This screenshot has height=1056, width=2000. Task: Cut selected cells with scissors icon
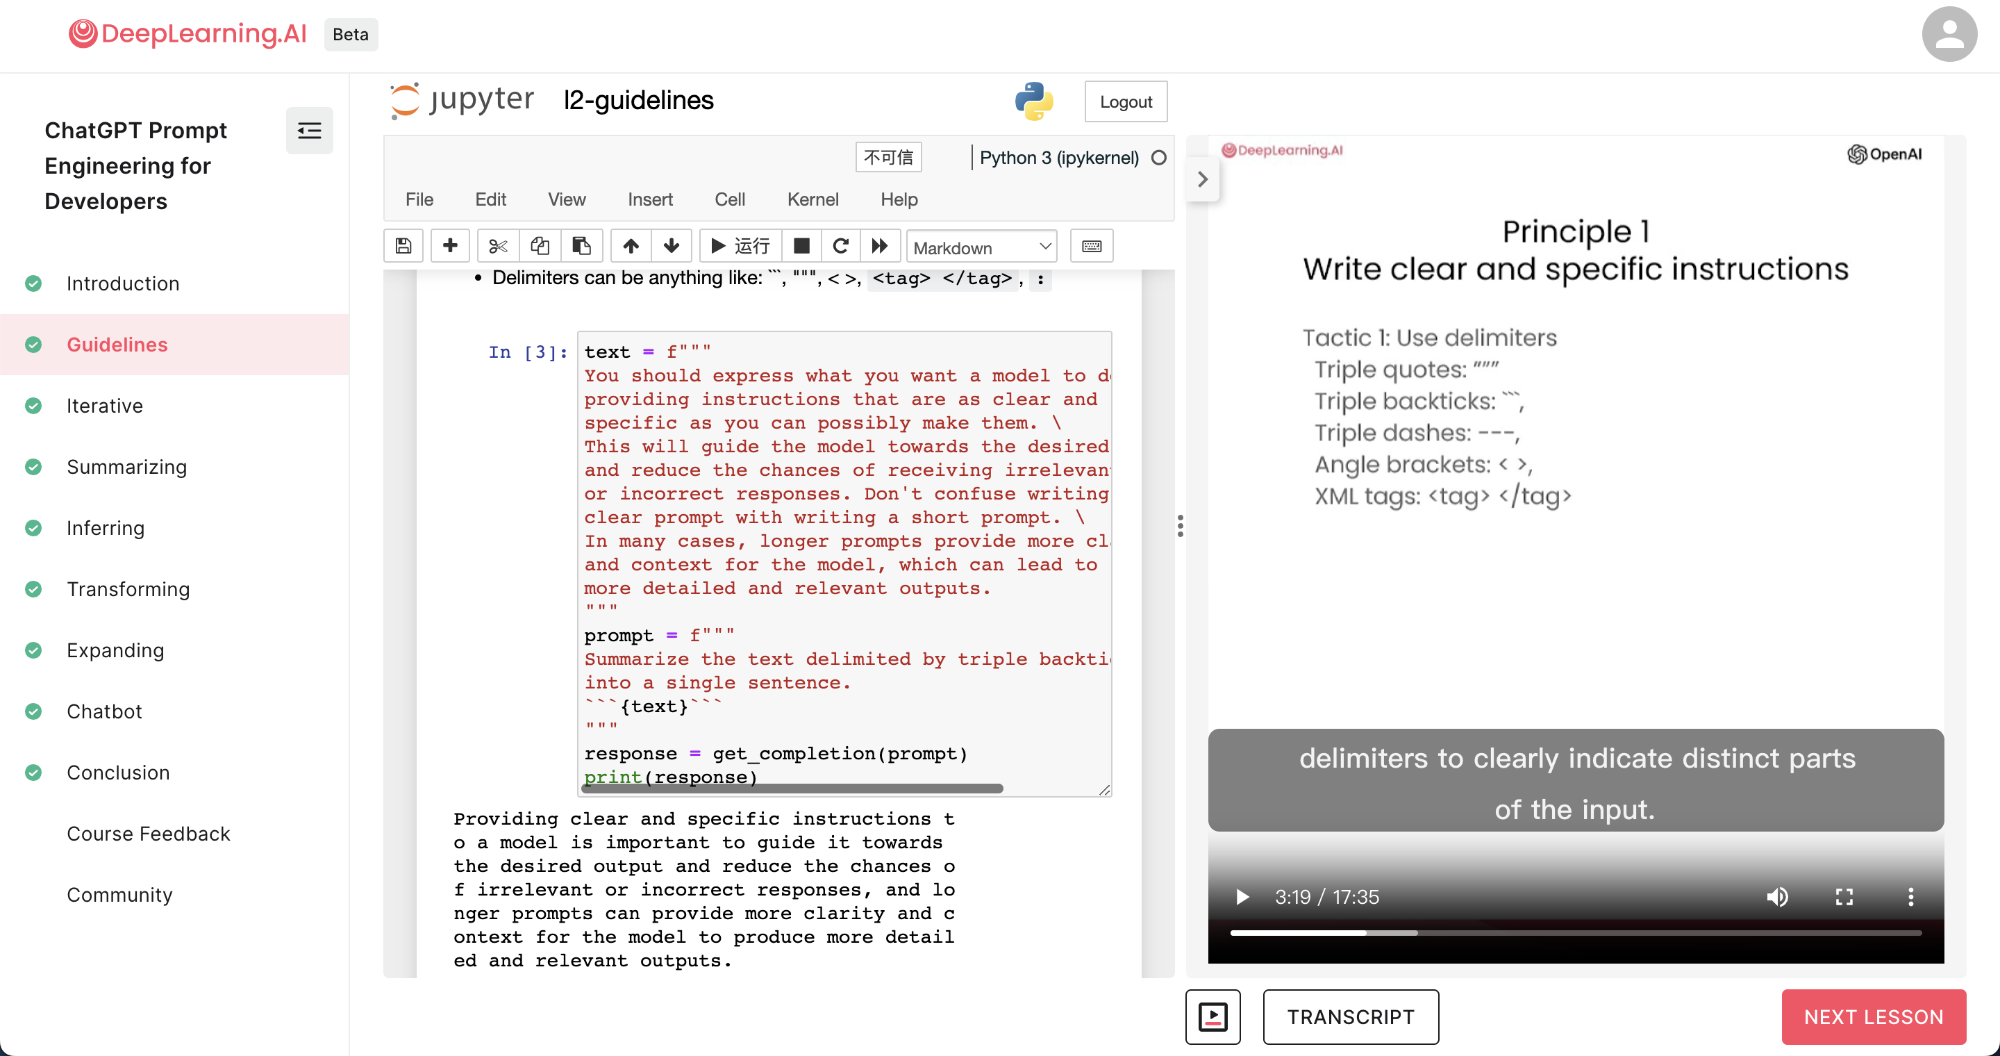[x=498, y=246]
